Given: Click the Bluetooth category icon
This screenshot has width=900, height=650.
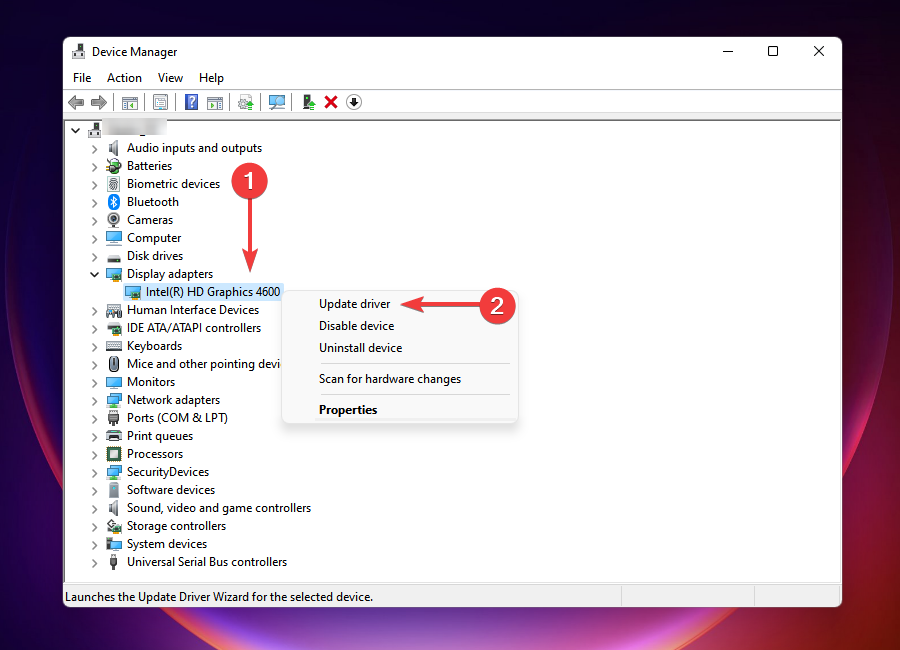Looking at the screenshot, I should [114, 202].
